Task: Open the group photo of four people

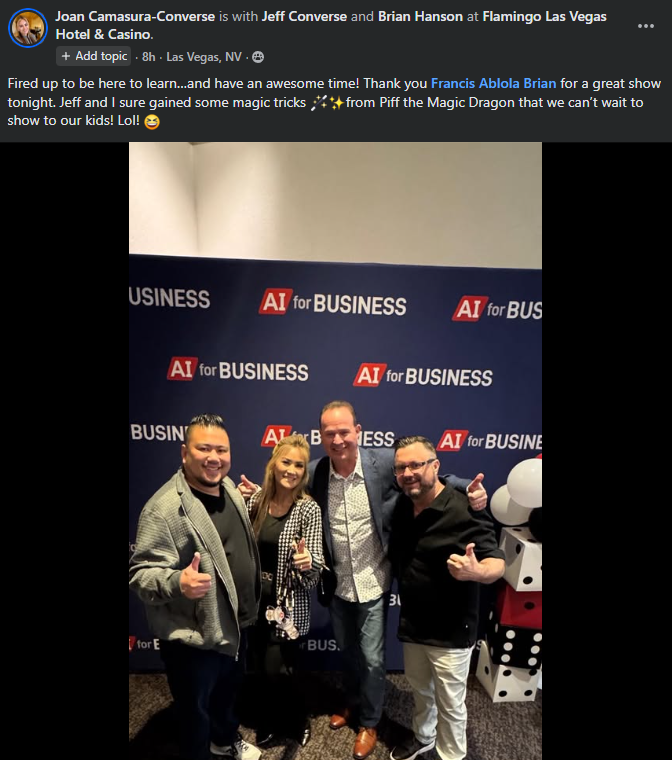Action: 336,451
